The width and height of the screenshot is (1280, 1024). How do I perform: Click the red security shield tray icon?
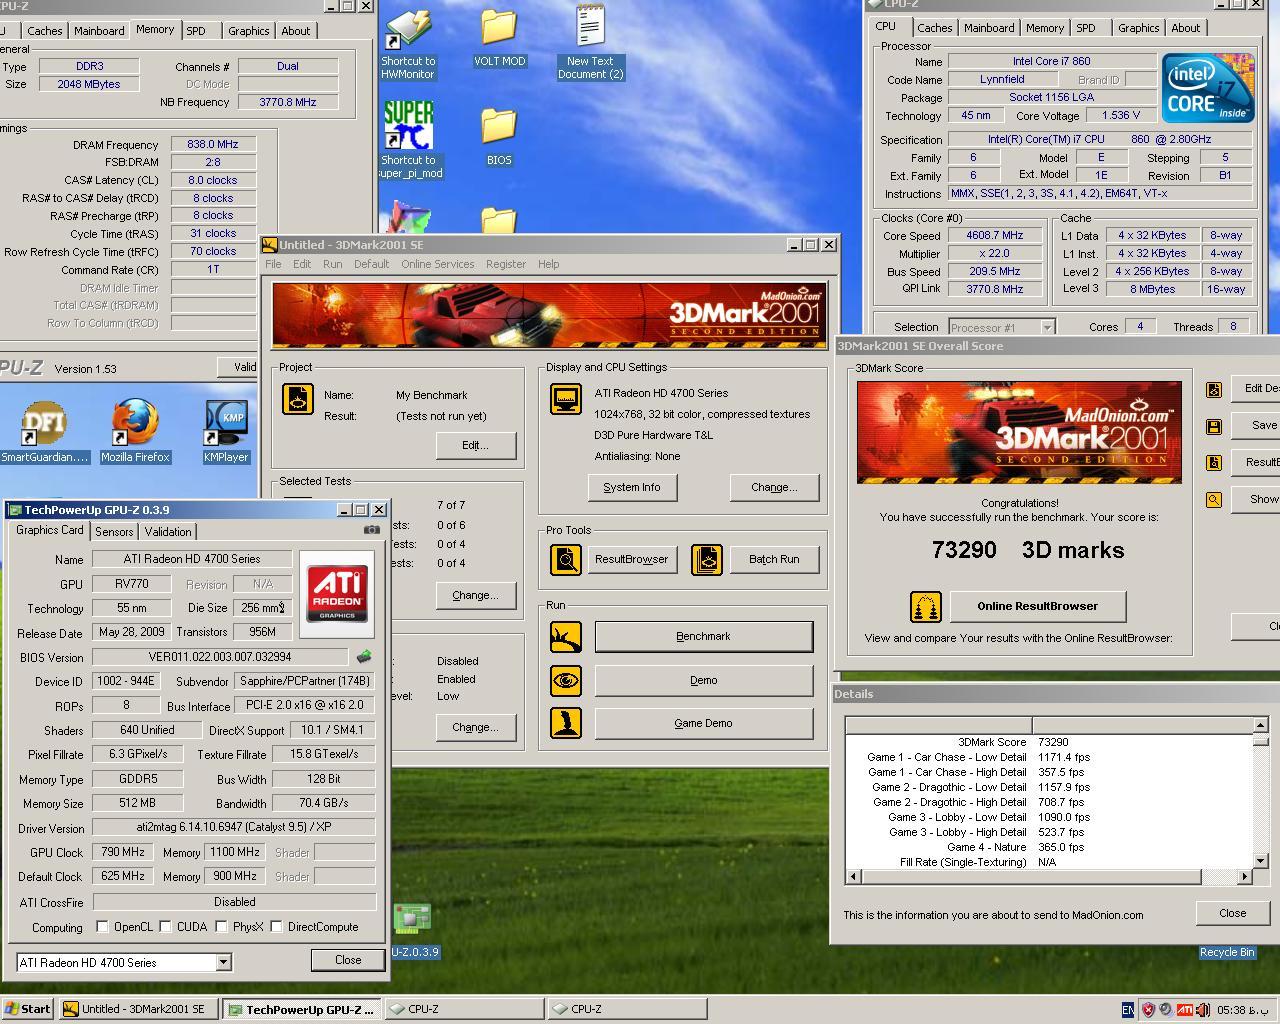tap(1148, 1010)
